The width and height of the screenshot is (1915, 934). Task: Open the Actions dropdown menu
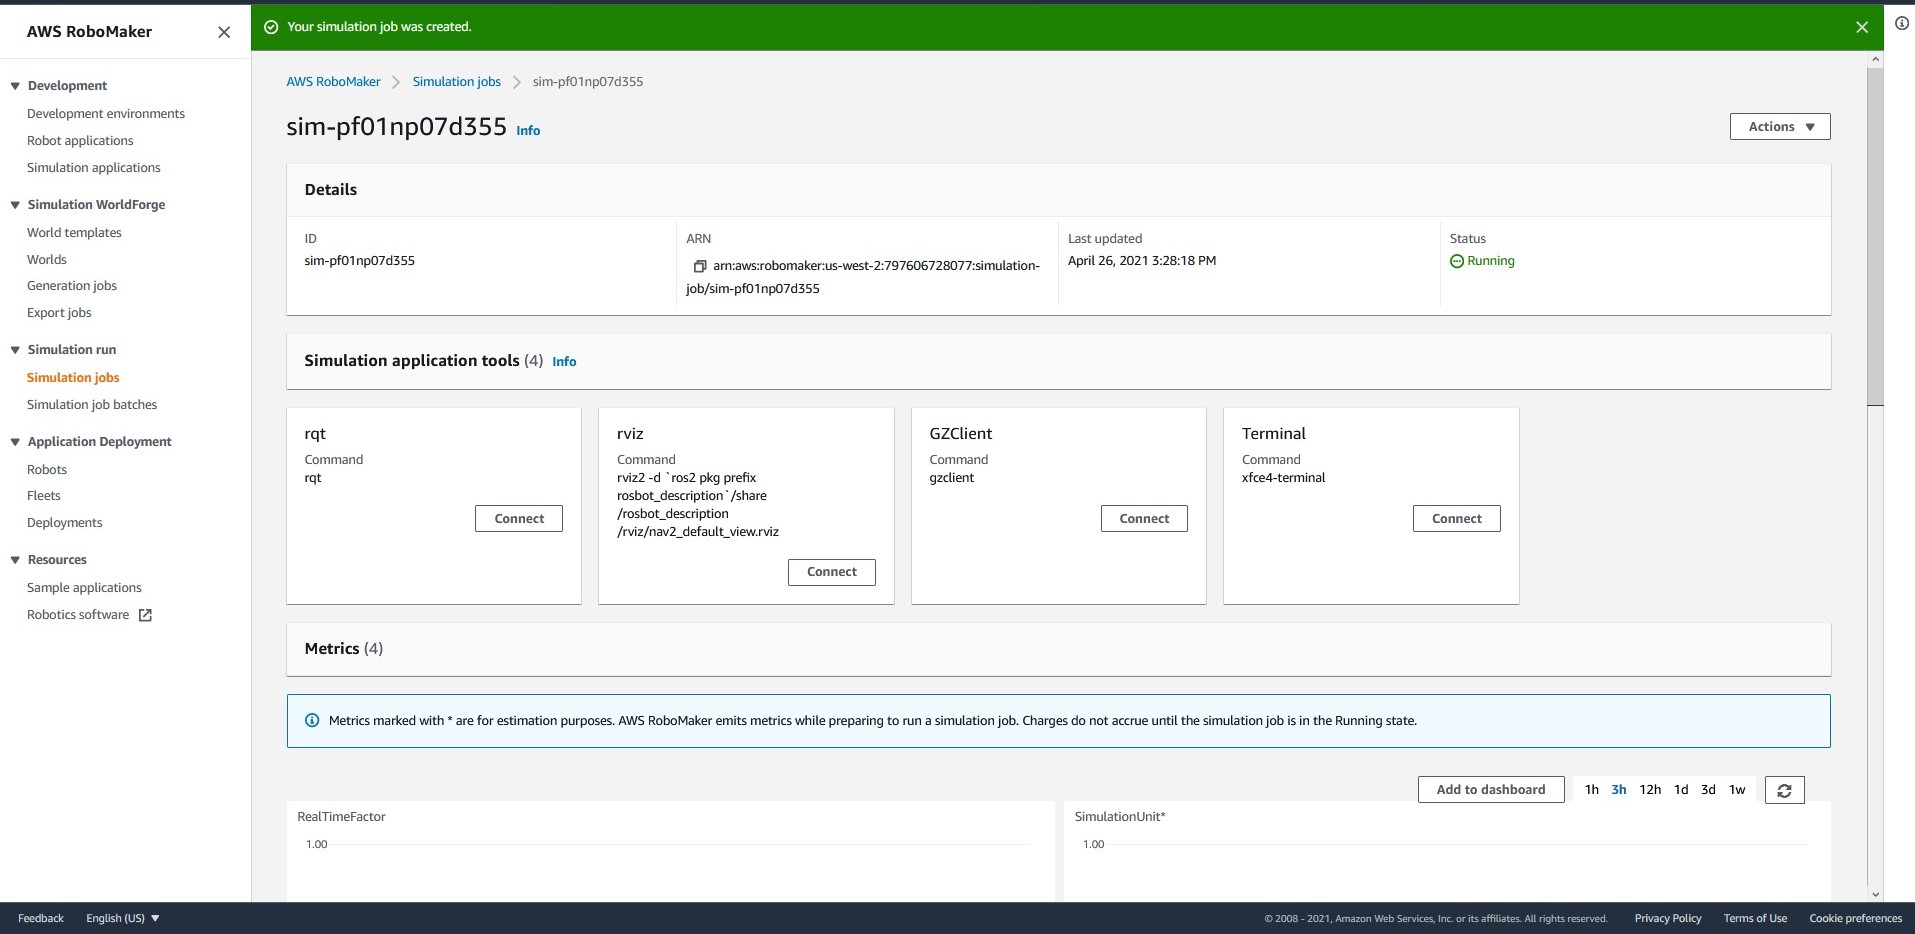coord(1780,127)
